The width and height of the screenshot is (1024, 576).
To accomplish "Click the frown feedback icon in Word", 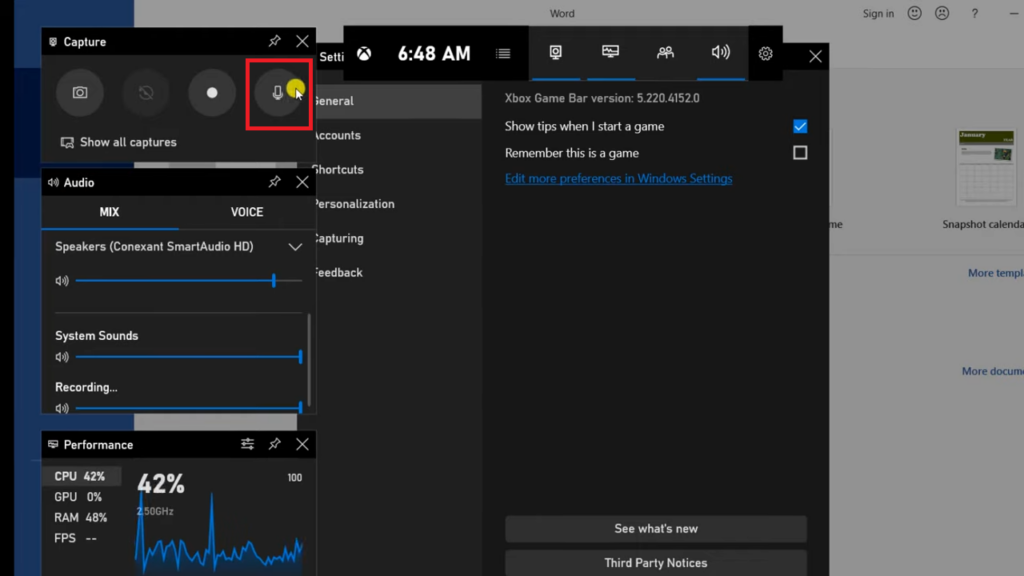I will pyautogui.click(x=942, y=13).
